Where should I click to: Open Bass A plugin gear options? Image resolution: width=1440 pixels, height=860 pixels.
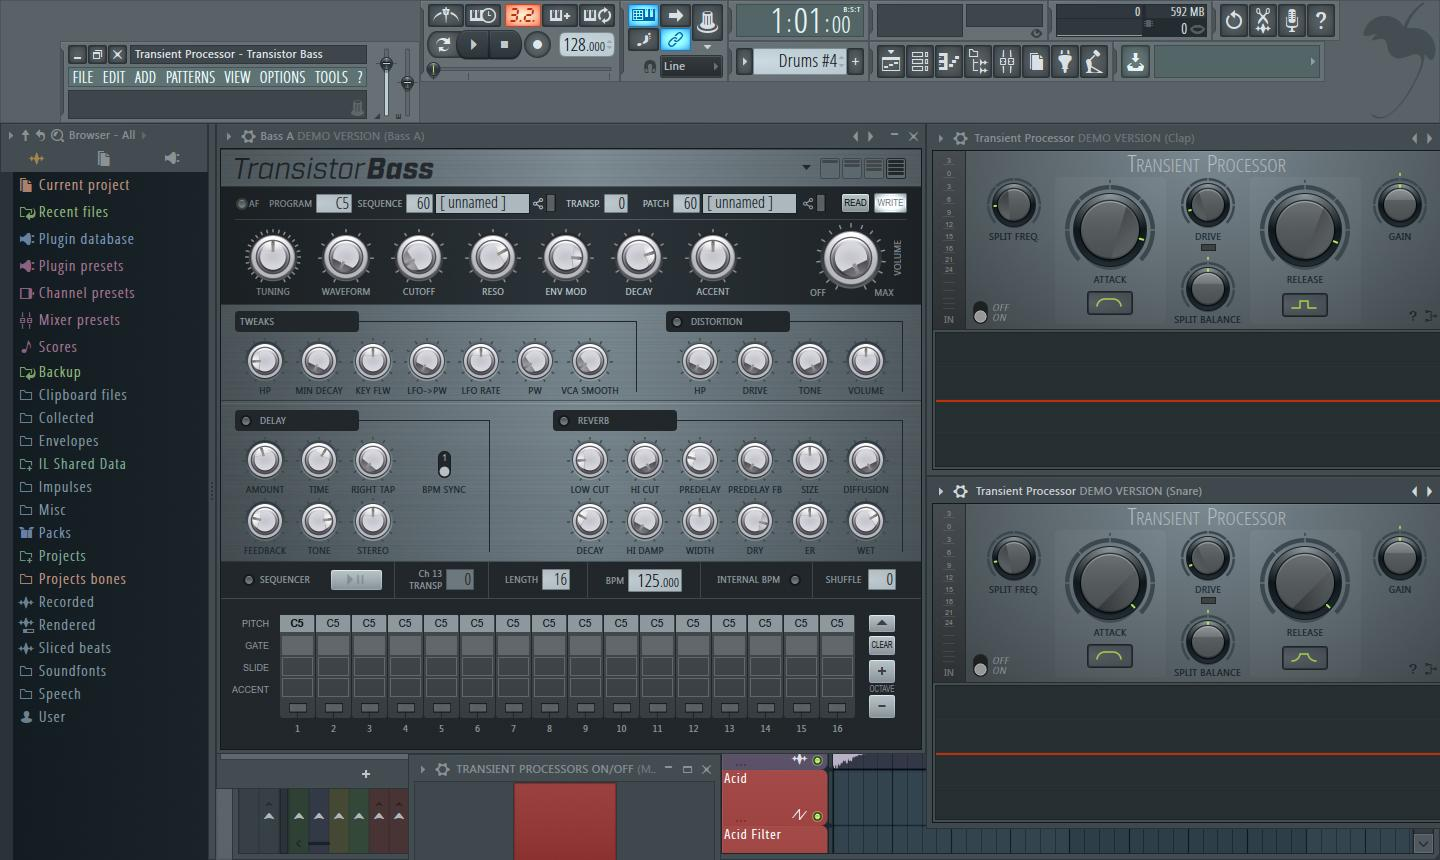(249, 136)
